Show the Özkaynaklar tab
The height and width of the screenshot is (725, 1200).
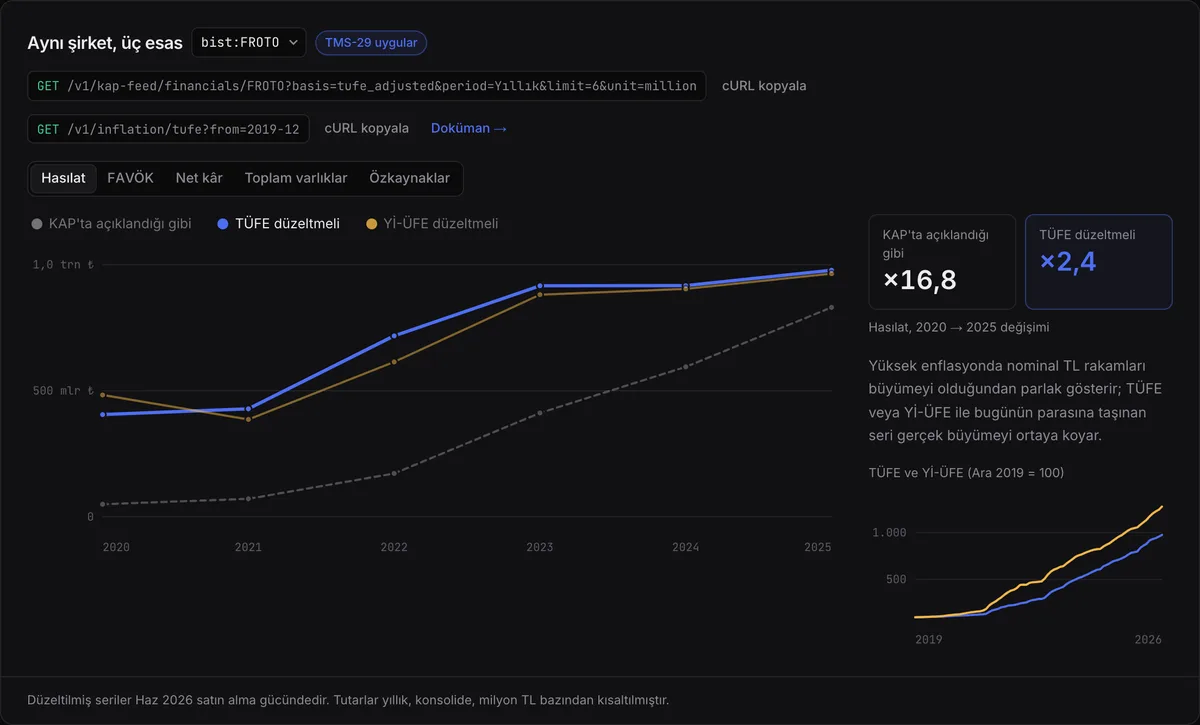pos(410,178)
